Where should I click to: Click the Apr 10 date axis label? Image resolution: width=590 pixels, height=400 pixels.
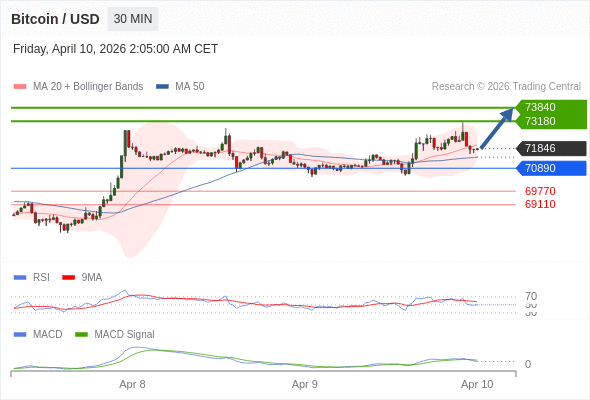[477, 385]
